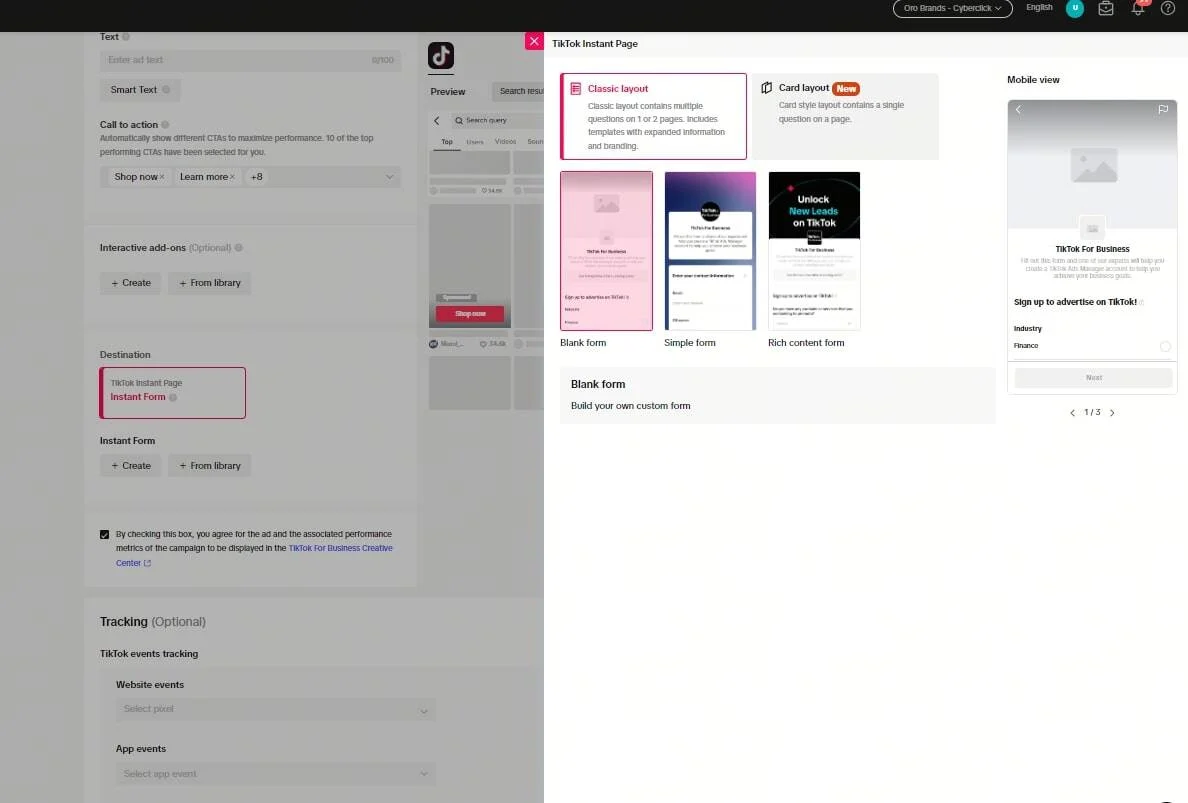Viewport: 1188px width, 803px height.
Task: Click info icon beside Call to action
Action: pos(165,125)
